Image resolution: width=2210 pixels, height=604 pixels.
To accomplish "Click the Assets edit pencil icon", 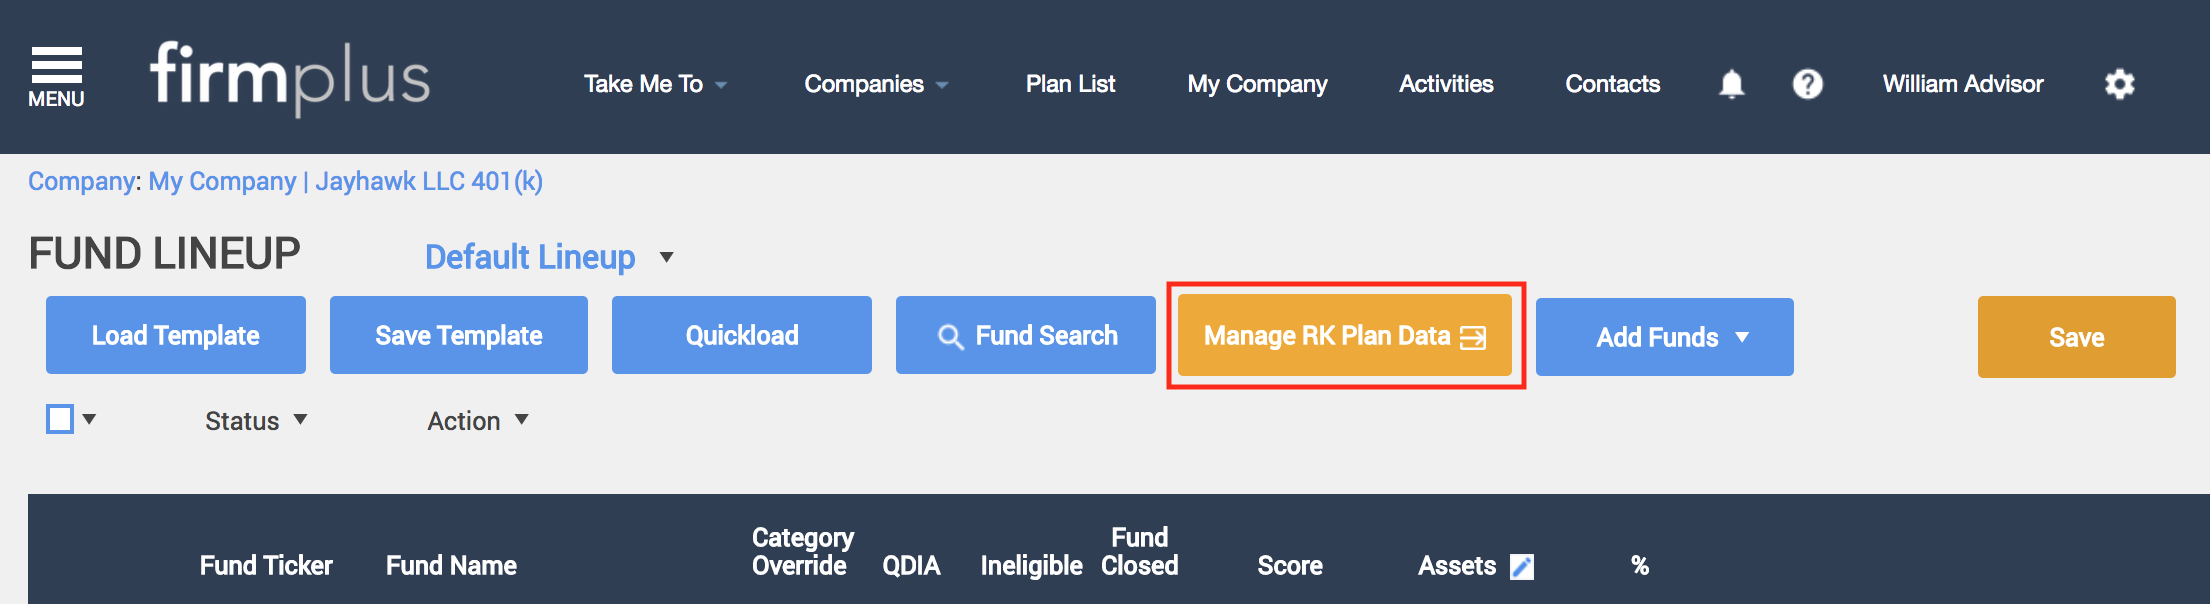I will pos(1522,567).
